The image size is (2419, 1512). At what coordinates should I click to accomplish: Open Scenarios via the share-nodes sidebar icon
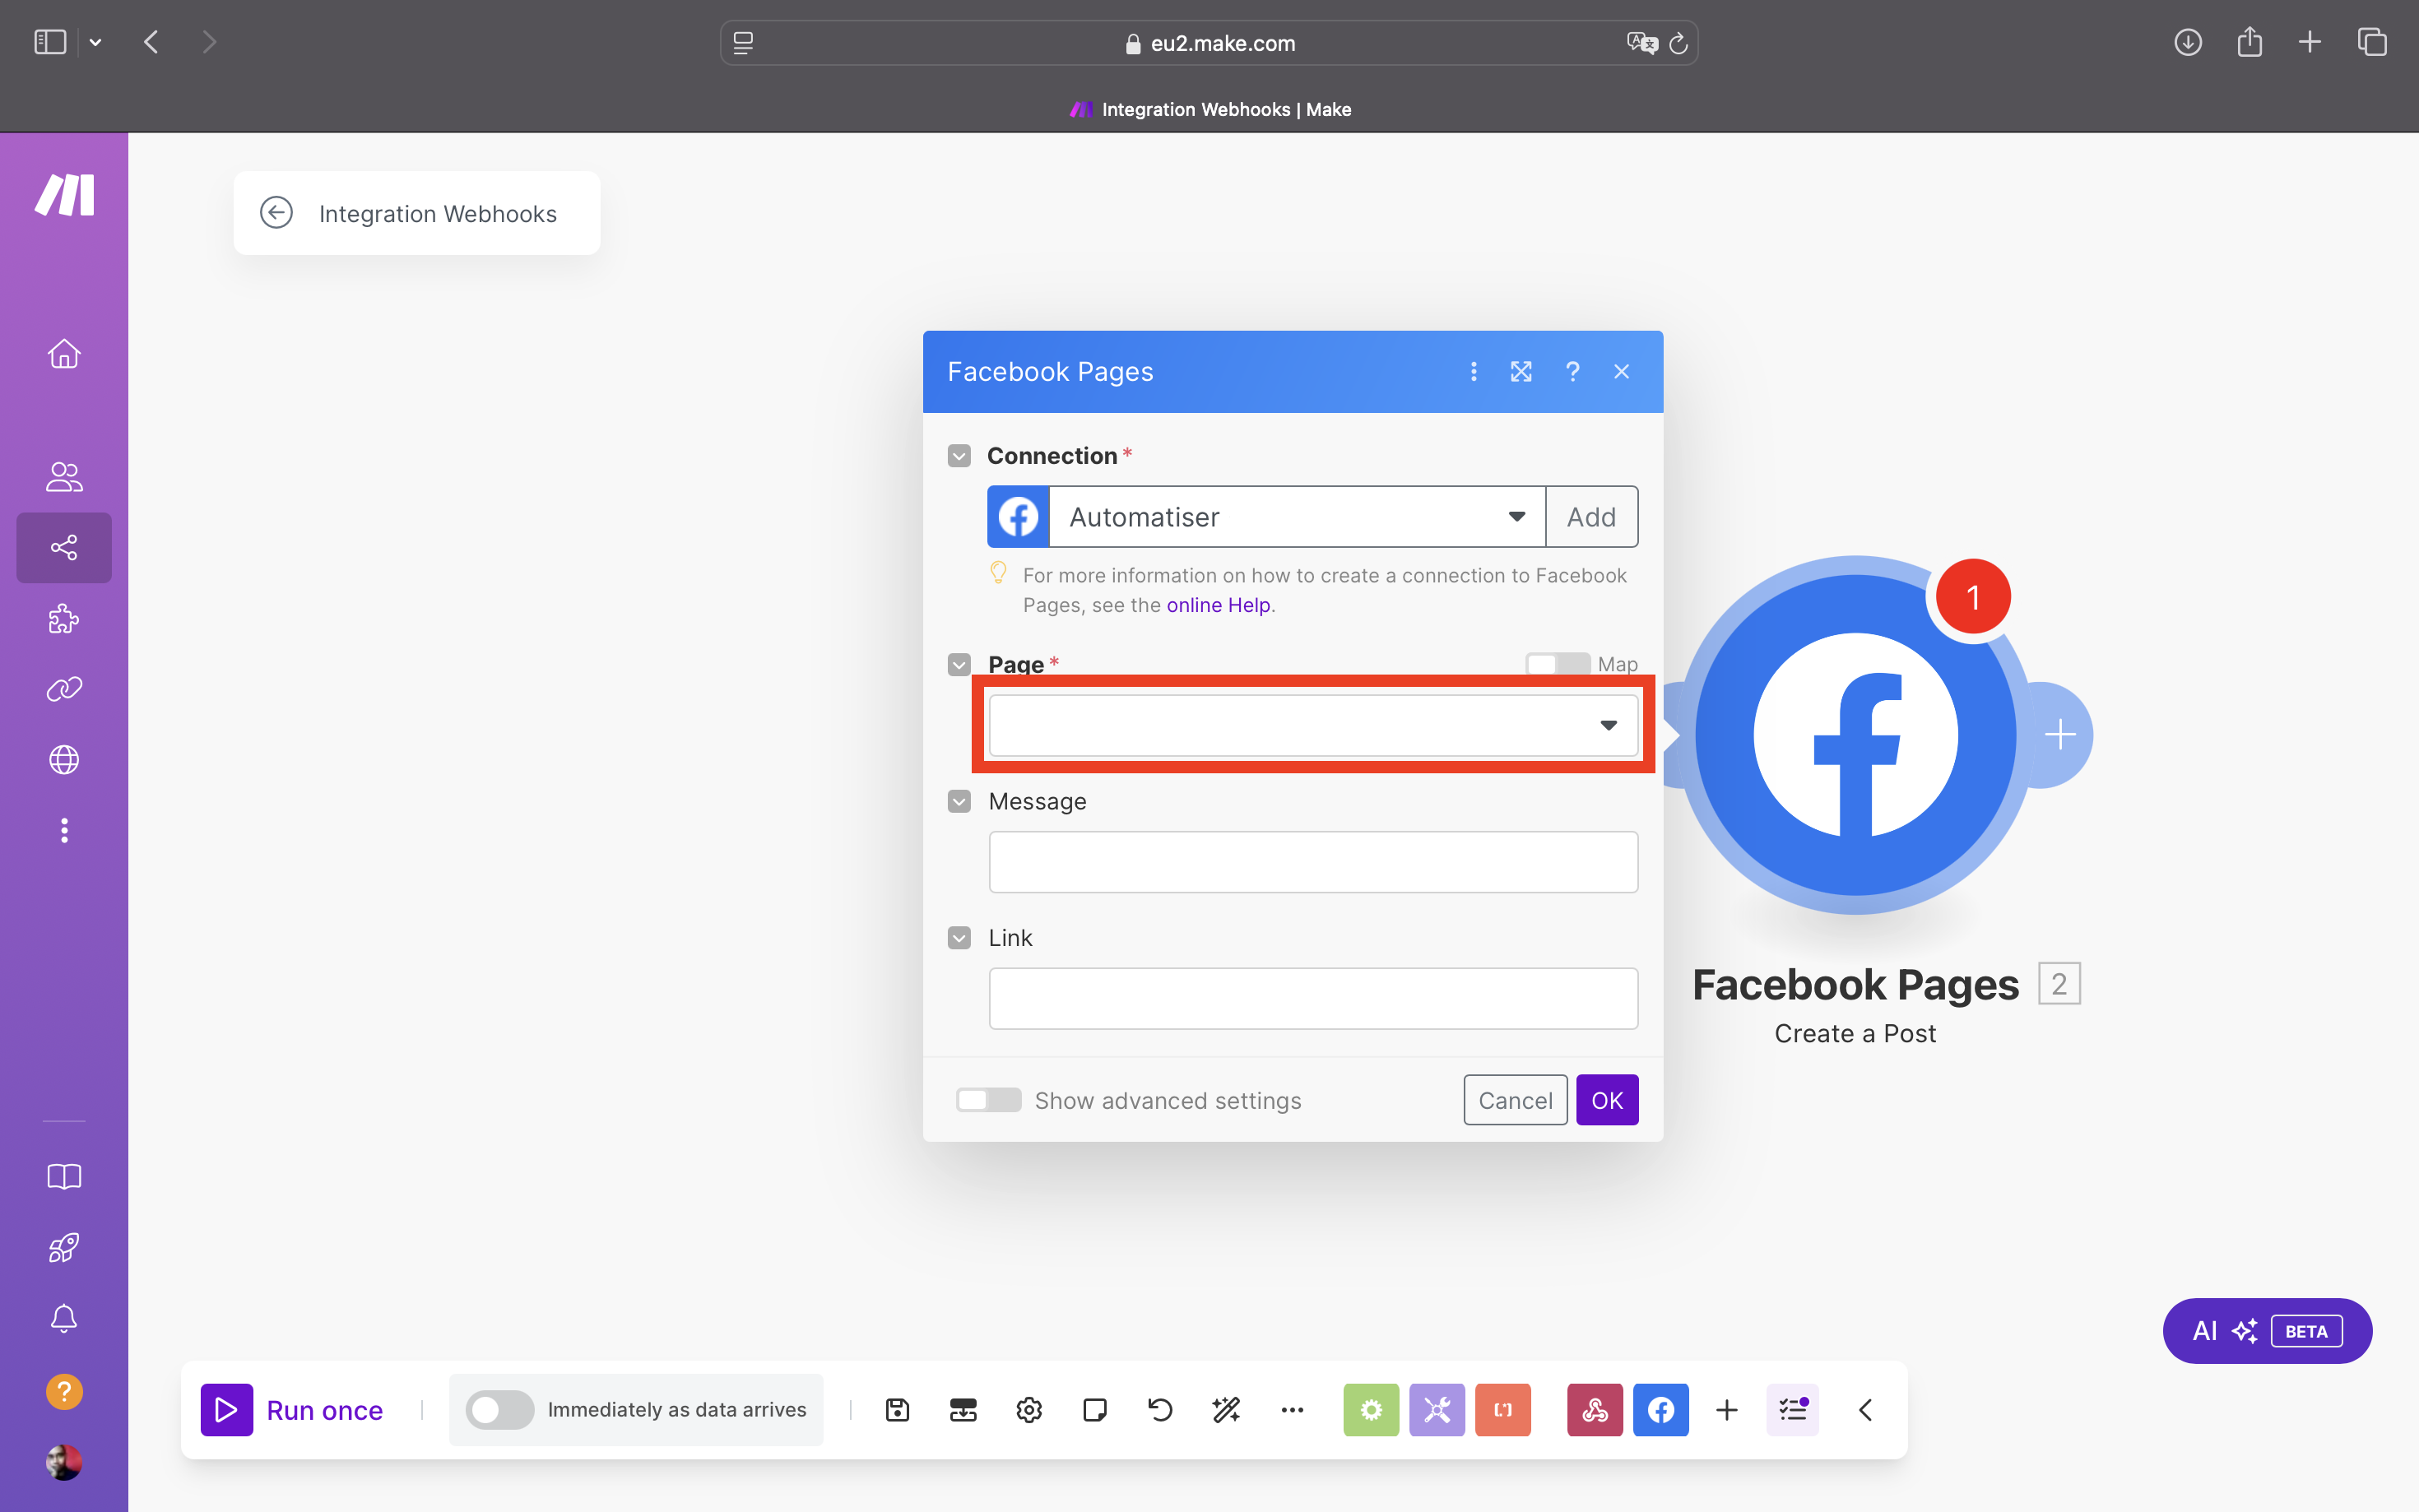[x=64, y=547]
